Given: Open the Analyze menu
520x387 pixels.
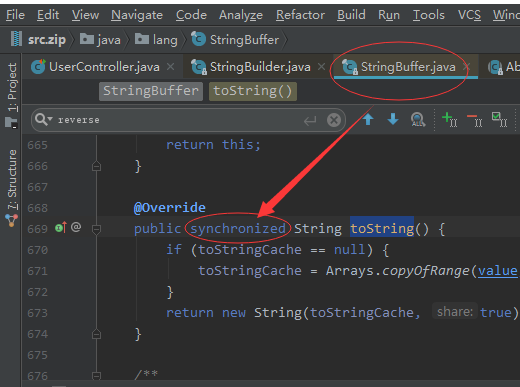Looking at the screenshot, I should coord(241,15).
